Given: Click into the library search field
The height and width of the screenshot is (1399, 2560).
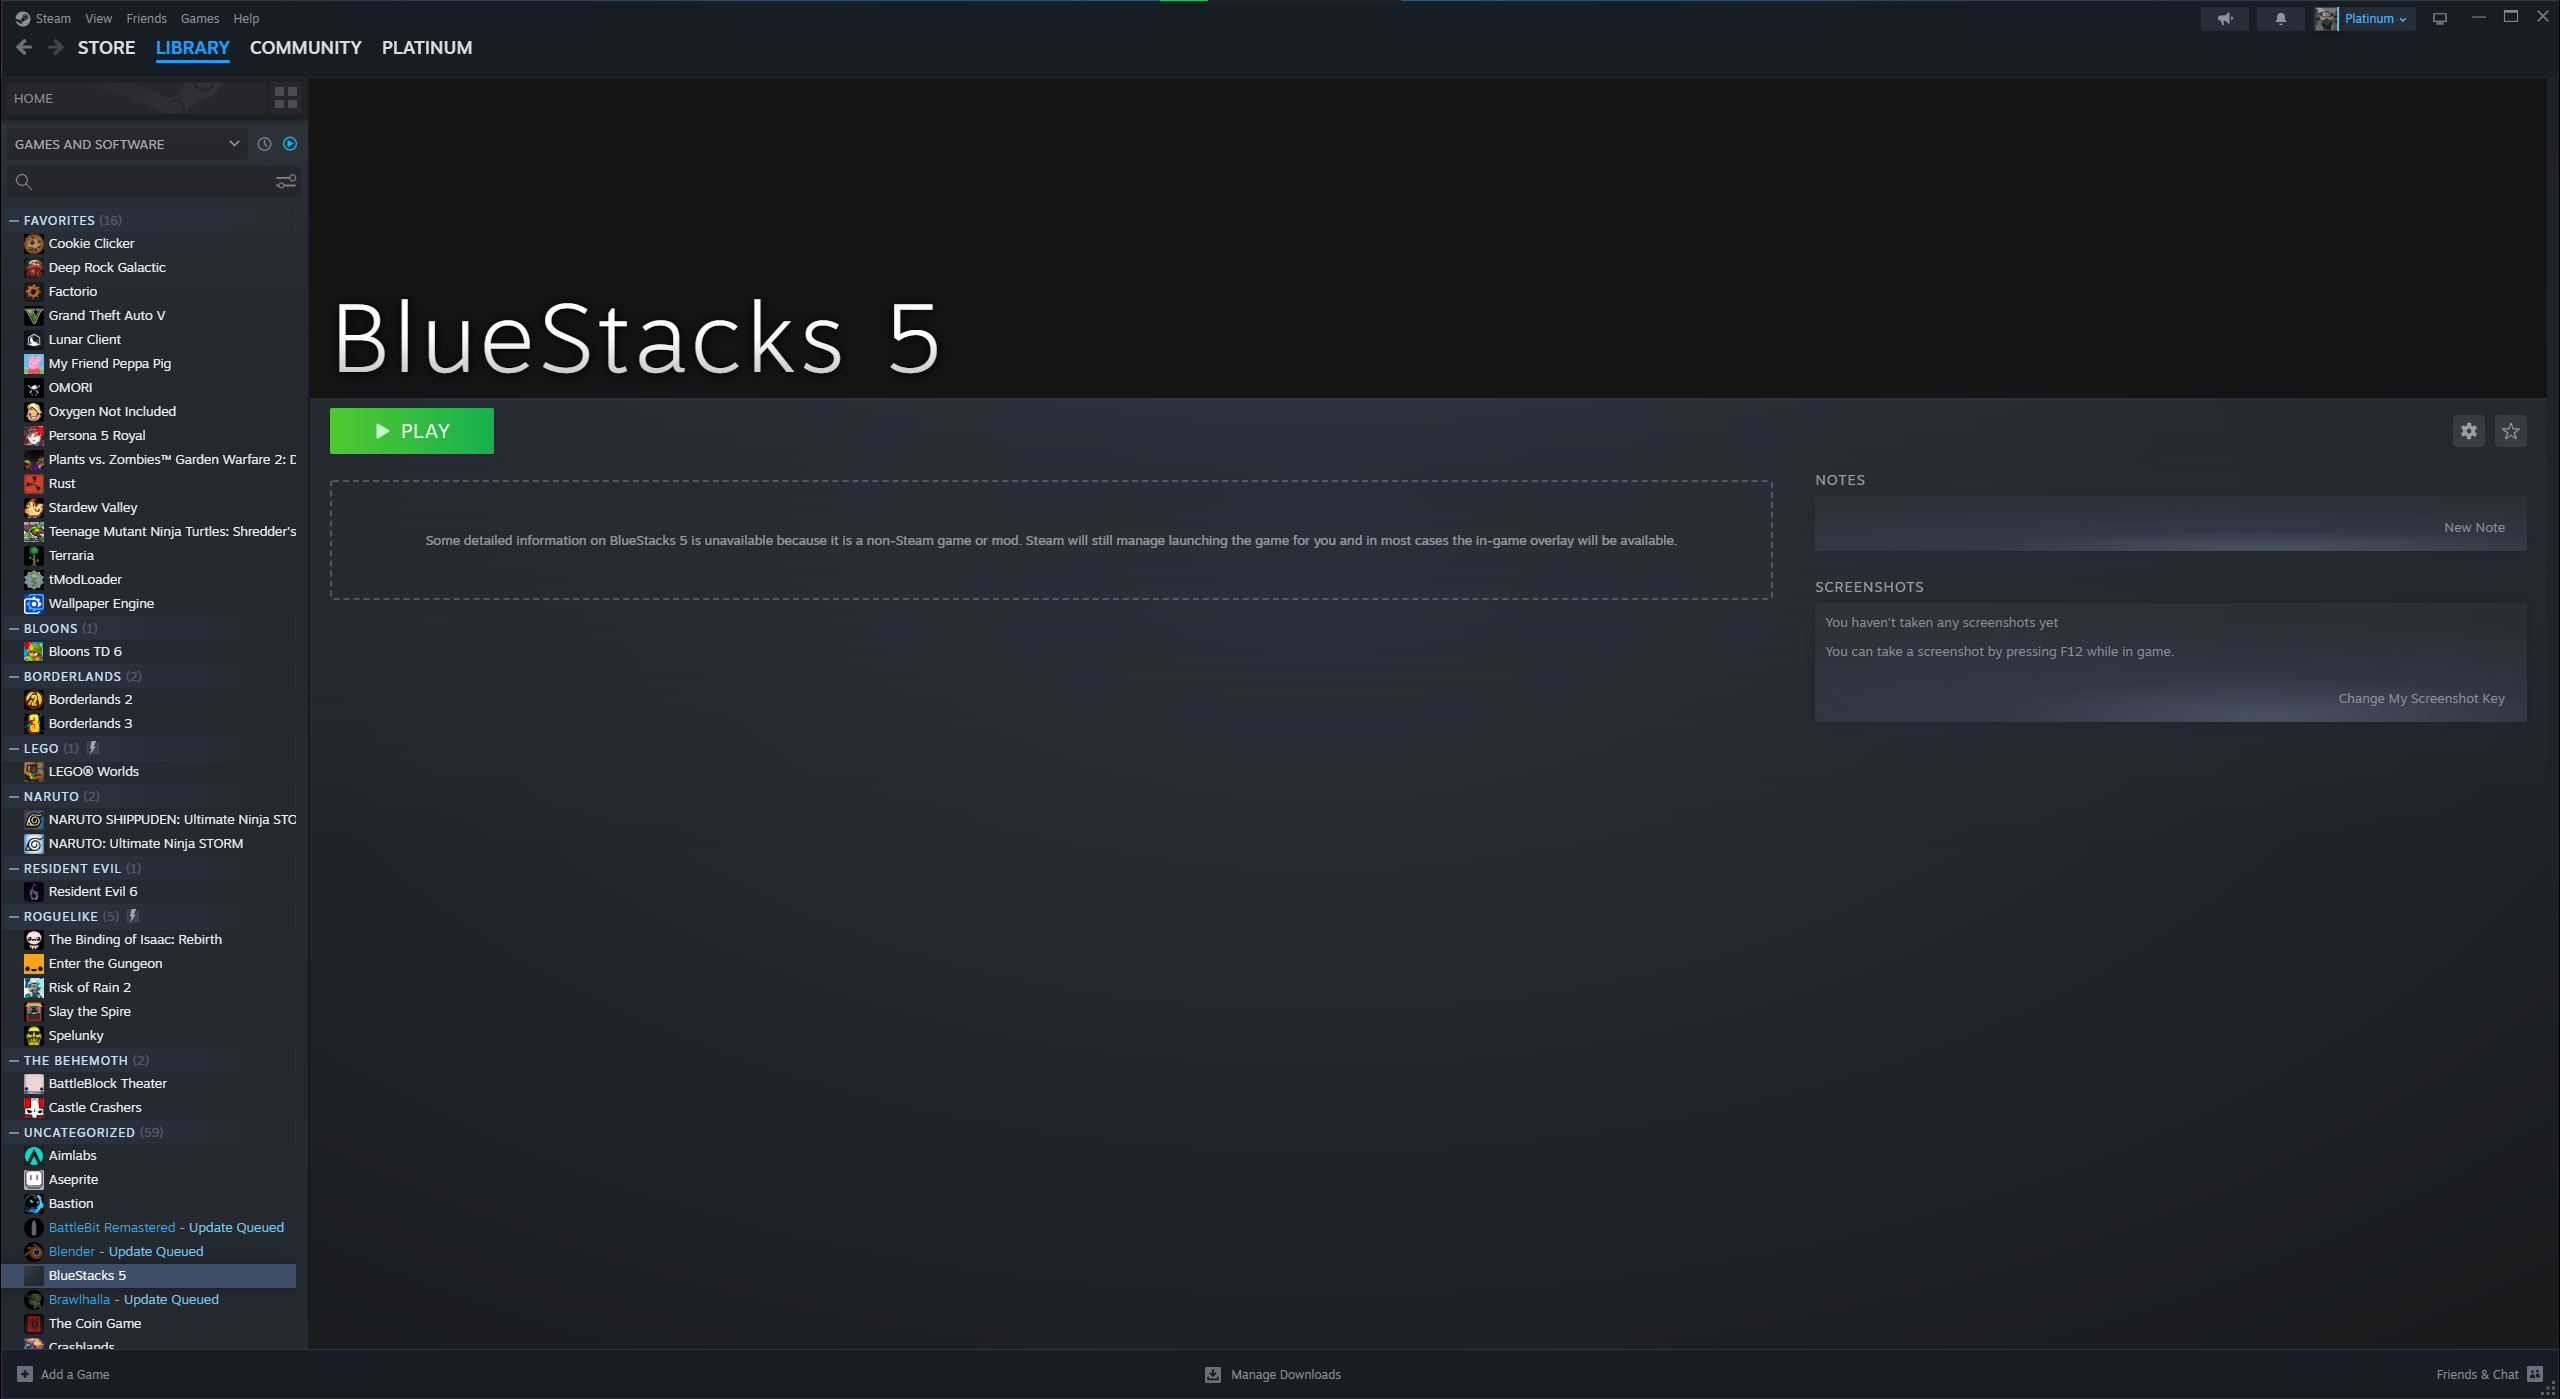Looking at the screenshot, I should pyautogui.click(x=150, y=182).
